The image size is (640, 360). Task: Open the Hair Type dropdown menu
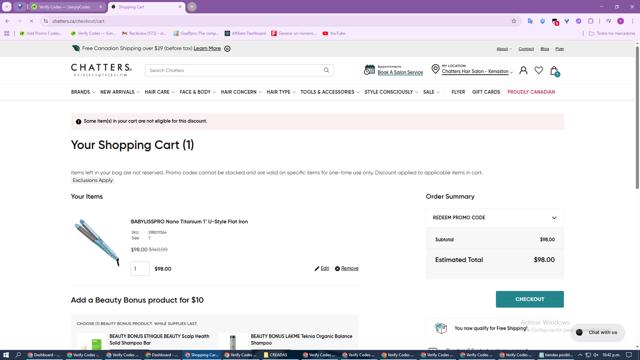(x=281, y=92)
